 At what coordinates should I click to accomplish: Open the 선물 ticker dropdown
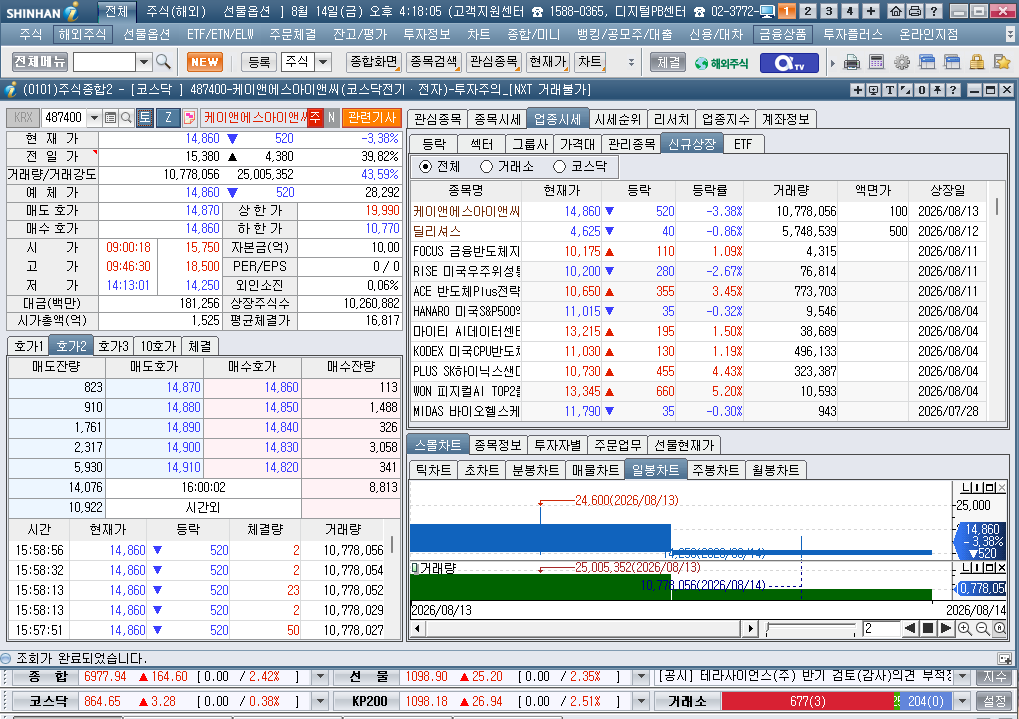[641, 677]
